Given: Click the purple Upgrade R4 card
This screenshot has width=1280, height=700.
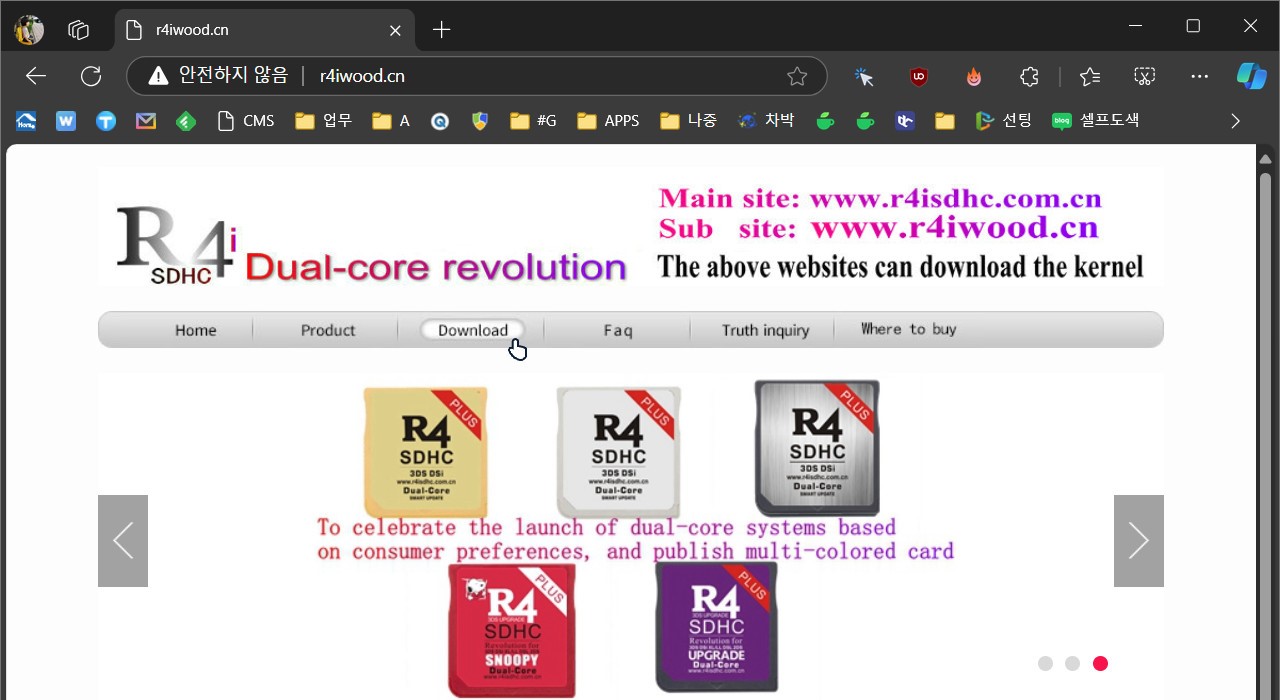Looking at the screenshot, I should click(716, 627).
